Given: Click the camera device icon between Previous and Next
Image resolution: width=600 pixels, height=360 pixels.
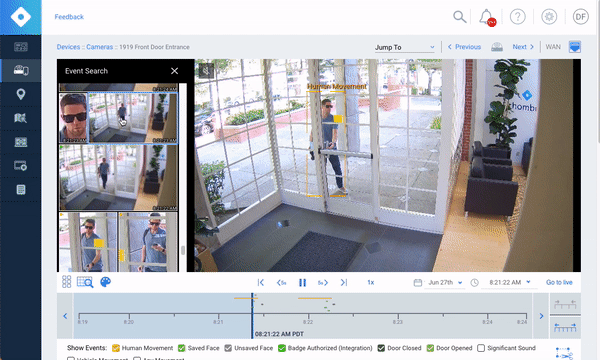Looking at the screenshot, I should click(x=497, y=47).
